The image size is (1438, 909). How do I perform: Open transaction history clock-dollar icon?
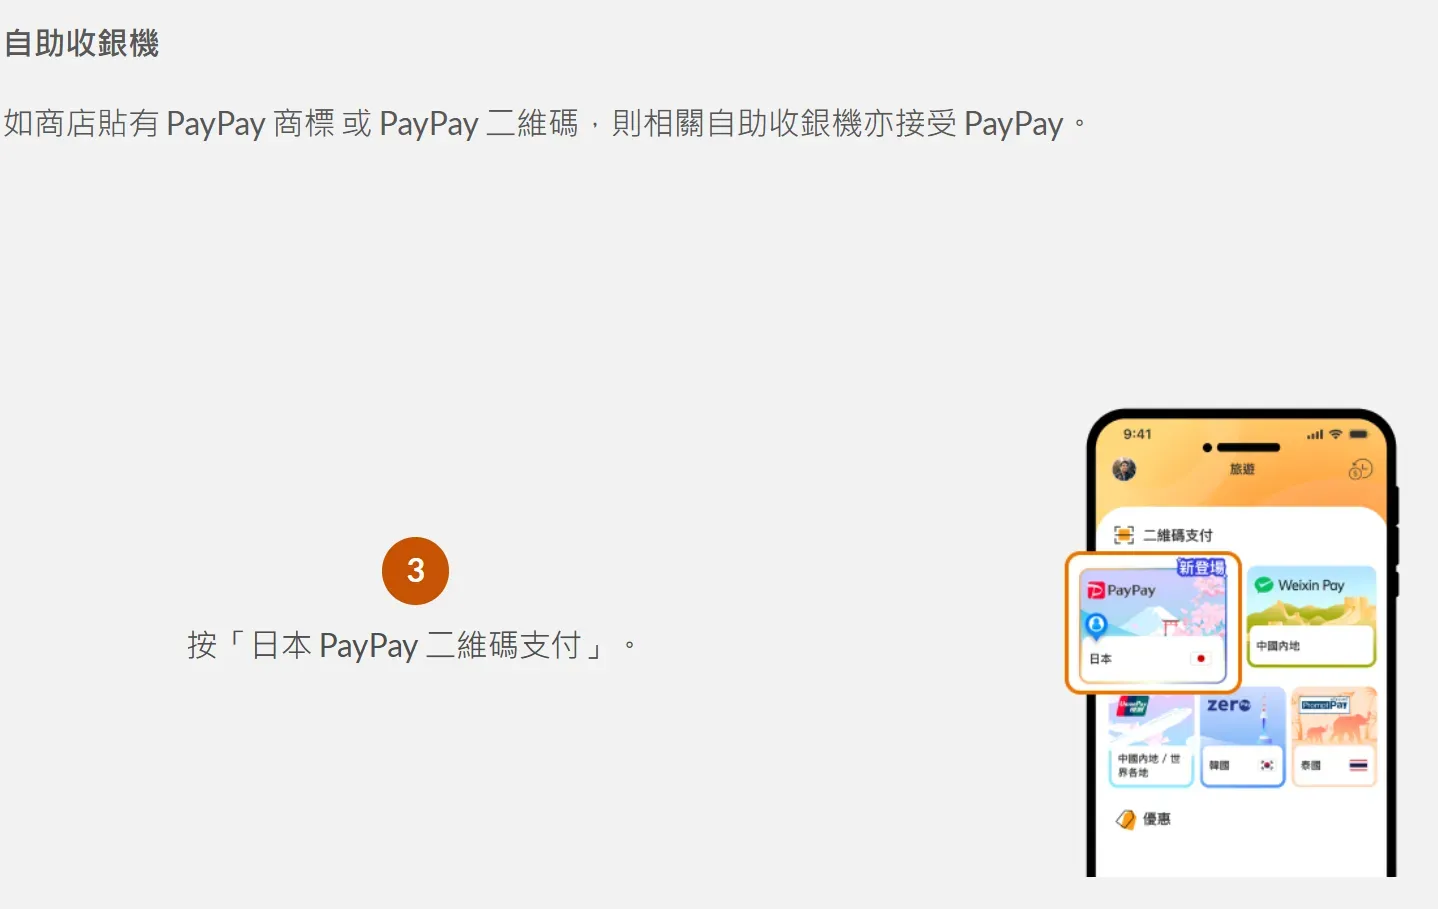[x=1360, y=469]
